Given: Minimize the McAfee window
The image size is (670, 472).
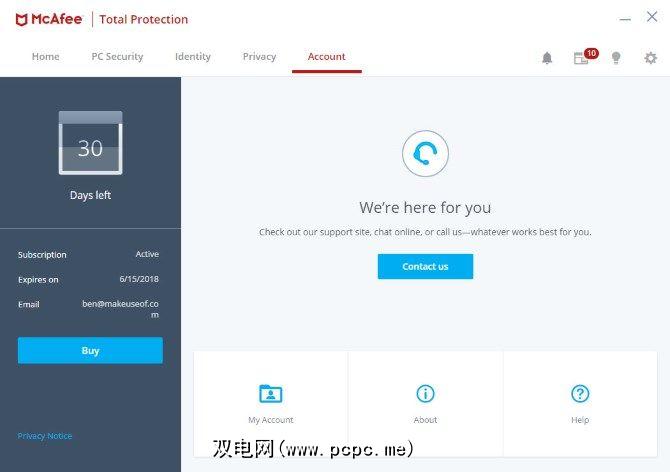Looking at the screenshot, I should coord(625,19).
